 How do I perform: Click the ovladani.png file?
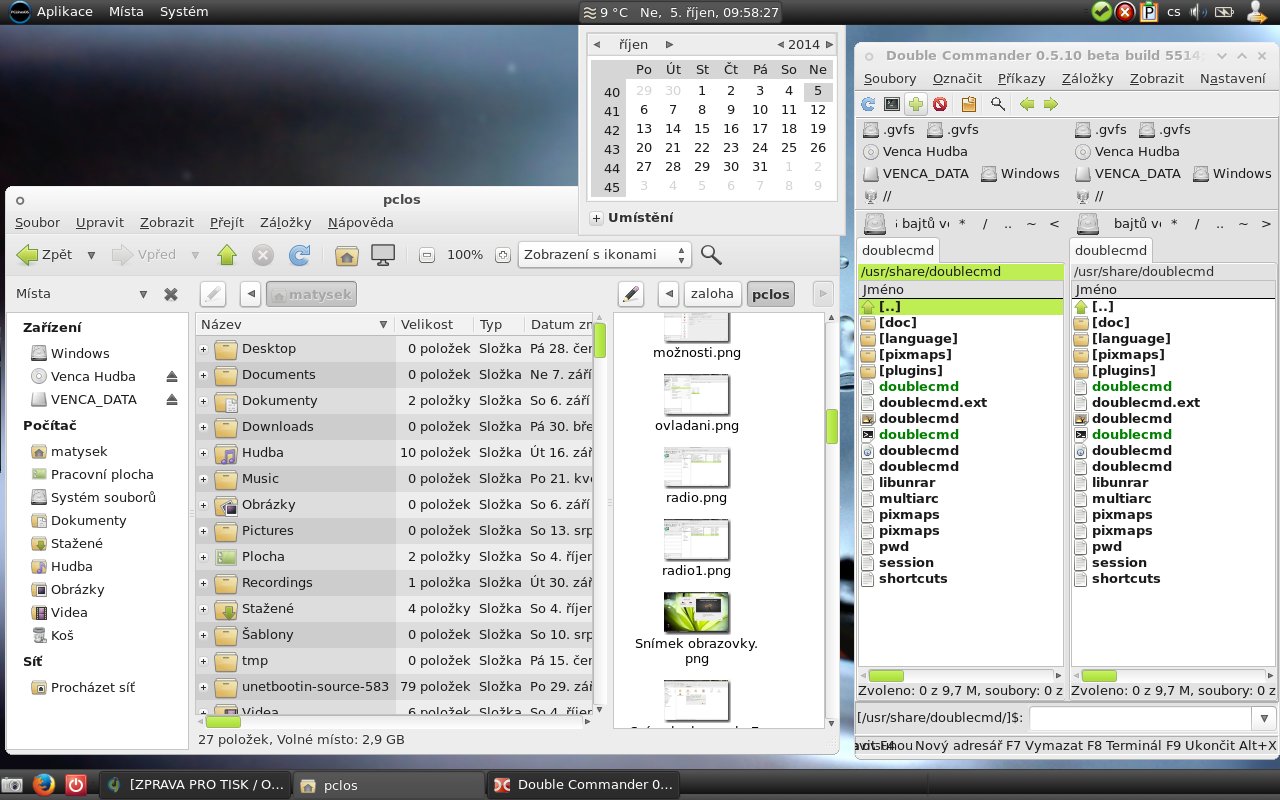[x=696, y=404]
